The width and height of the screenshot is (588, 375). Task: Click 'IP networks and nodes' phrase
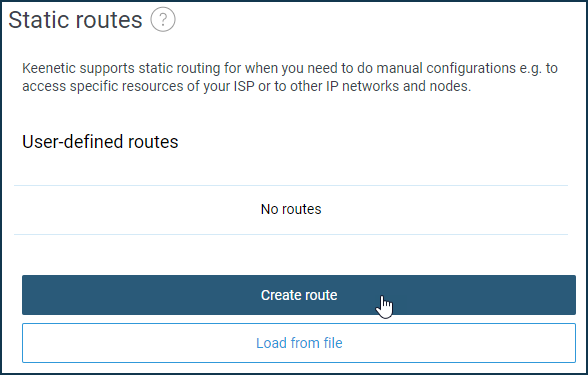pyautogui.click(x=398, y=86)
